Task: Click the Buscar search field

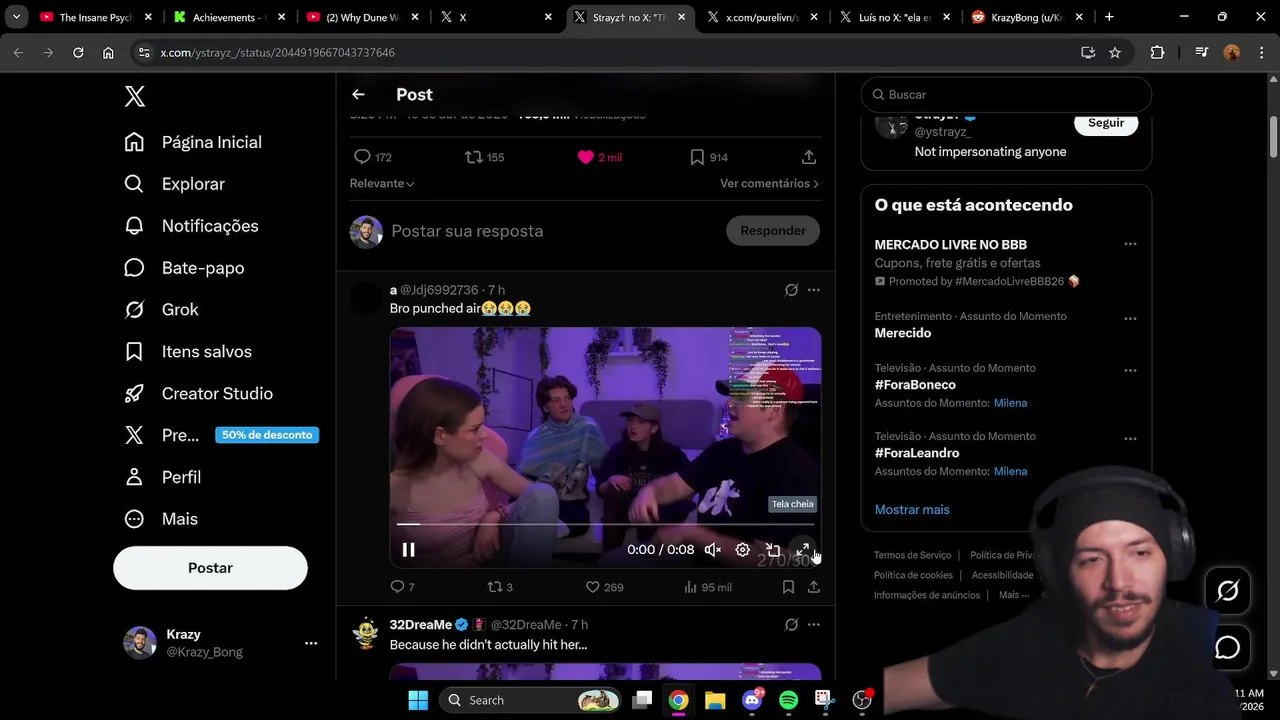Action: point(1006,95)
